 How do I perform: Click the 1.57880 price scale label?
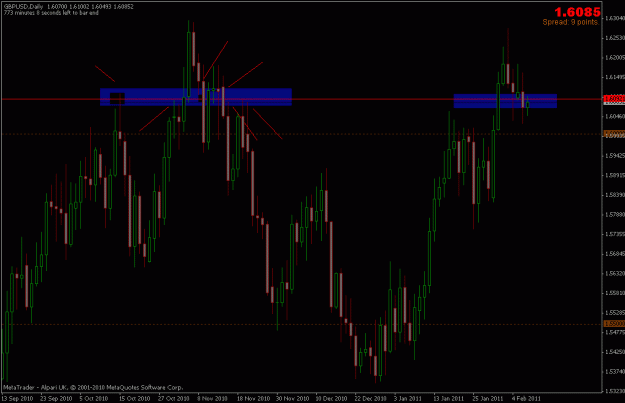click(615, 214)
